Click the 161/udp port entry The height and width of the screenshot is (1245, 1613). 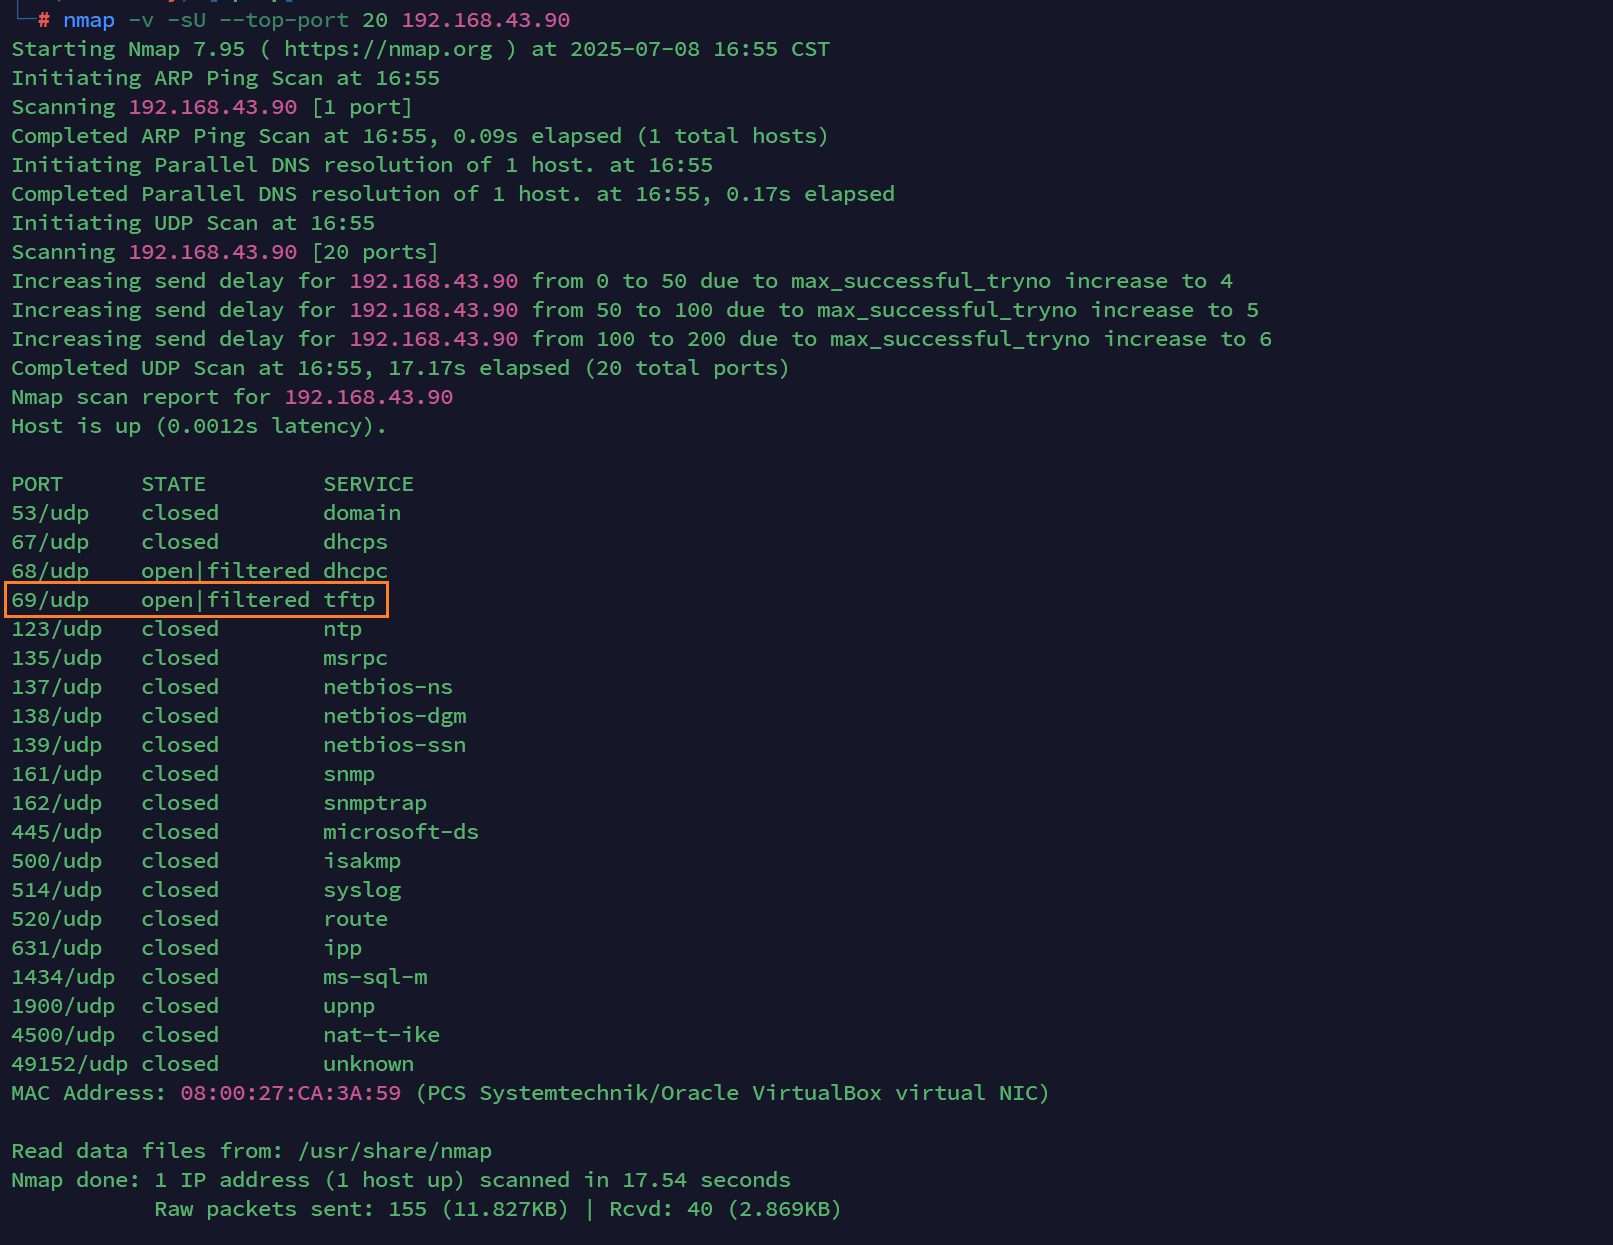click(56, 774)
